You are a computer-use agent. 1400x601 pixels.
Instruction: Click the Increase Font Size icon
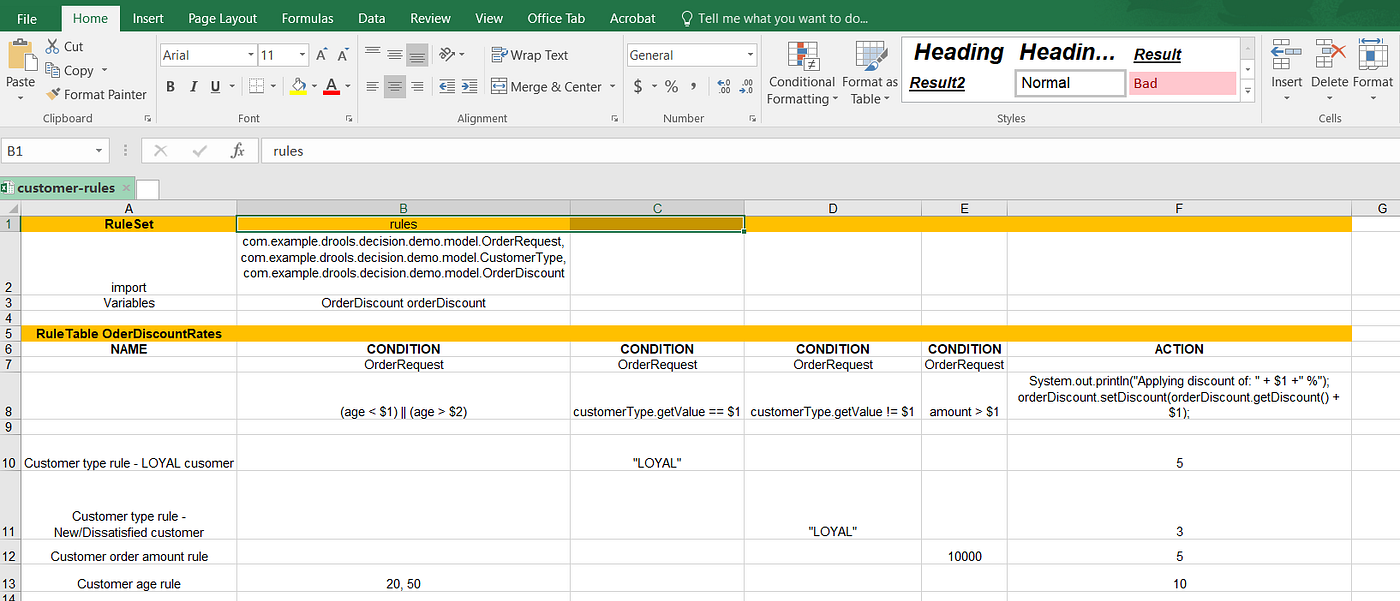322,55
